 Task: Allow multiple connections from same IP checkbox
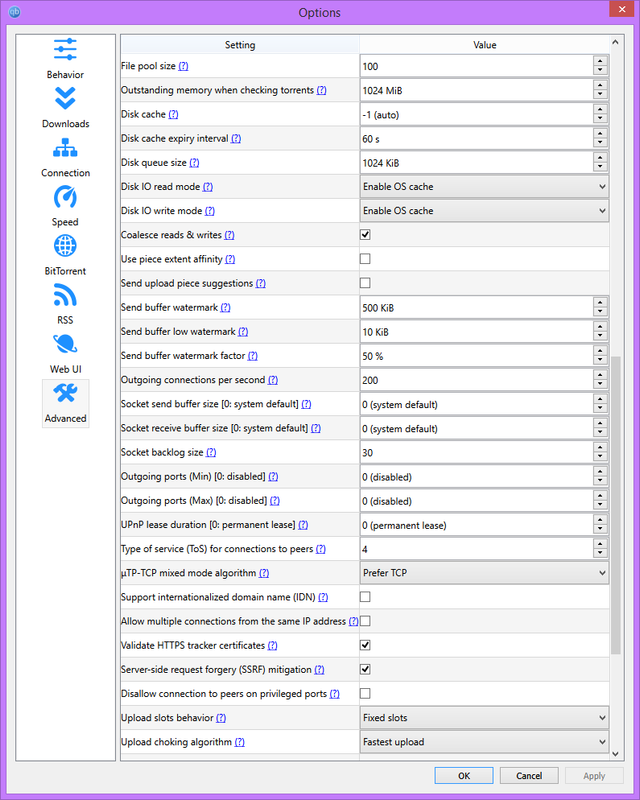(365, 621)
